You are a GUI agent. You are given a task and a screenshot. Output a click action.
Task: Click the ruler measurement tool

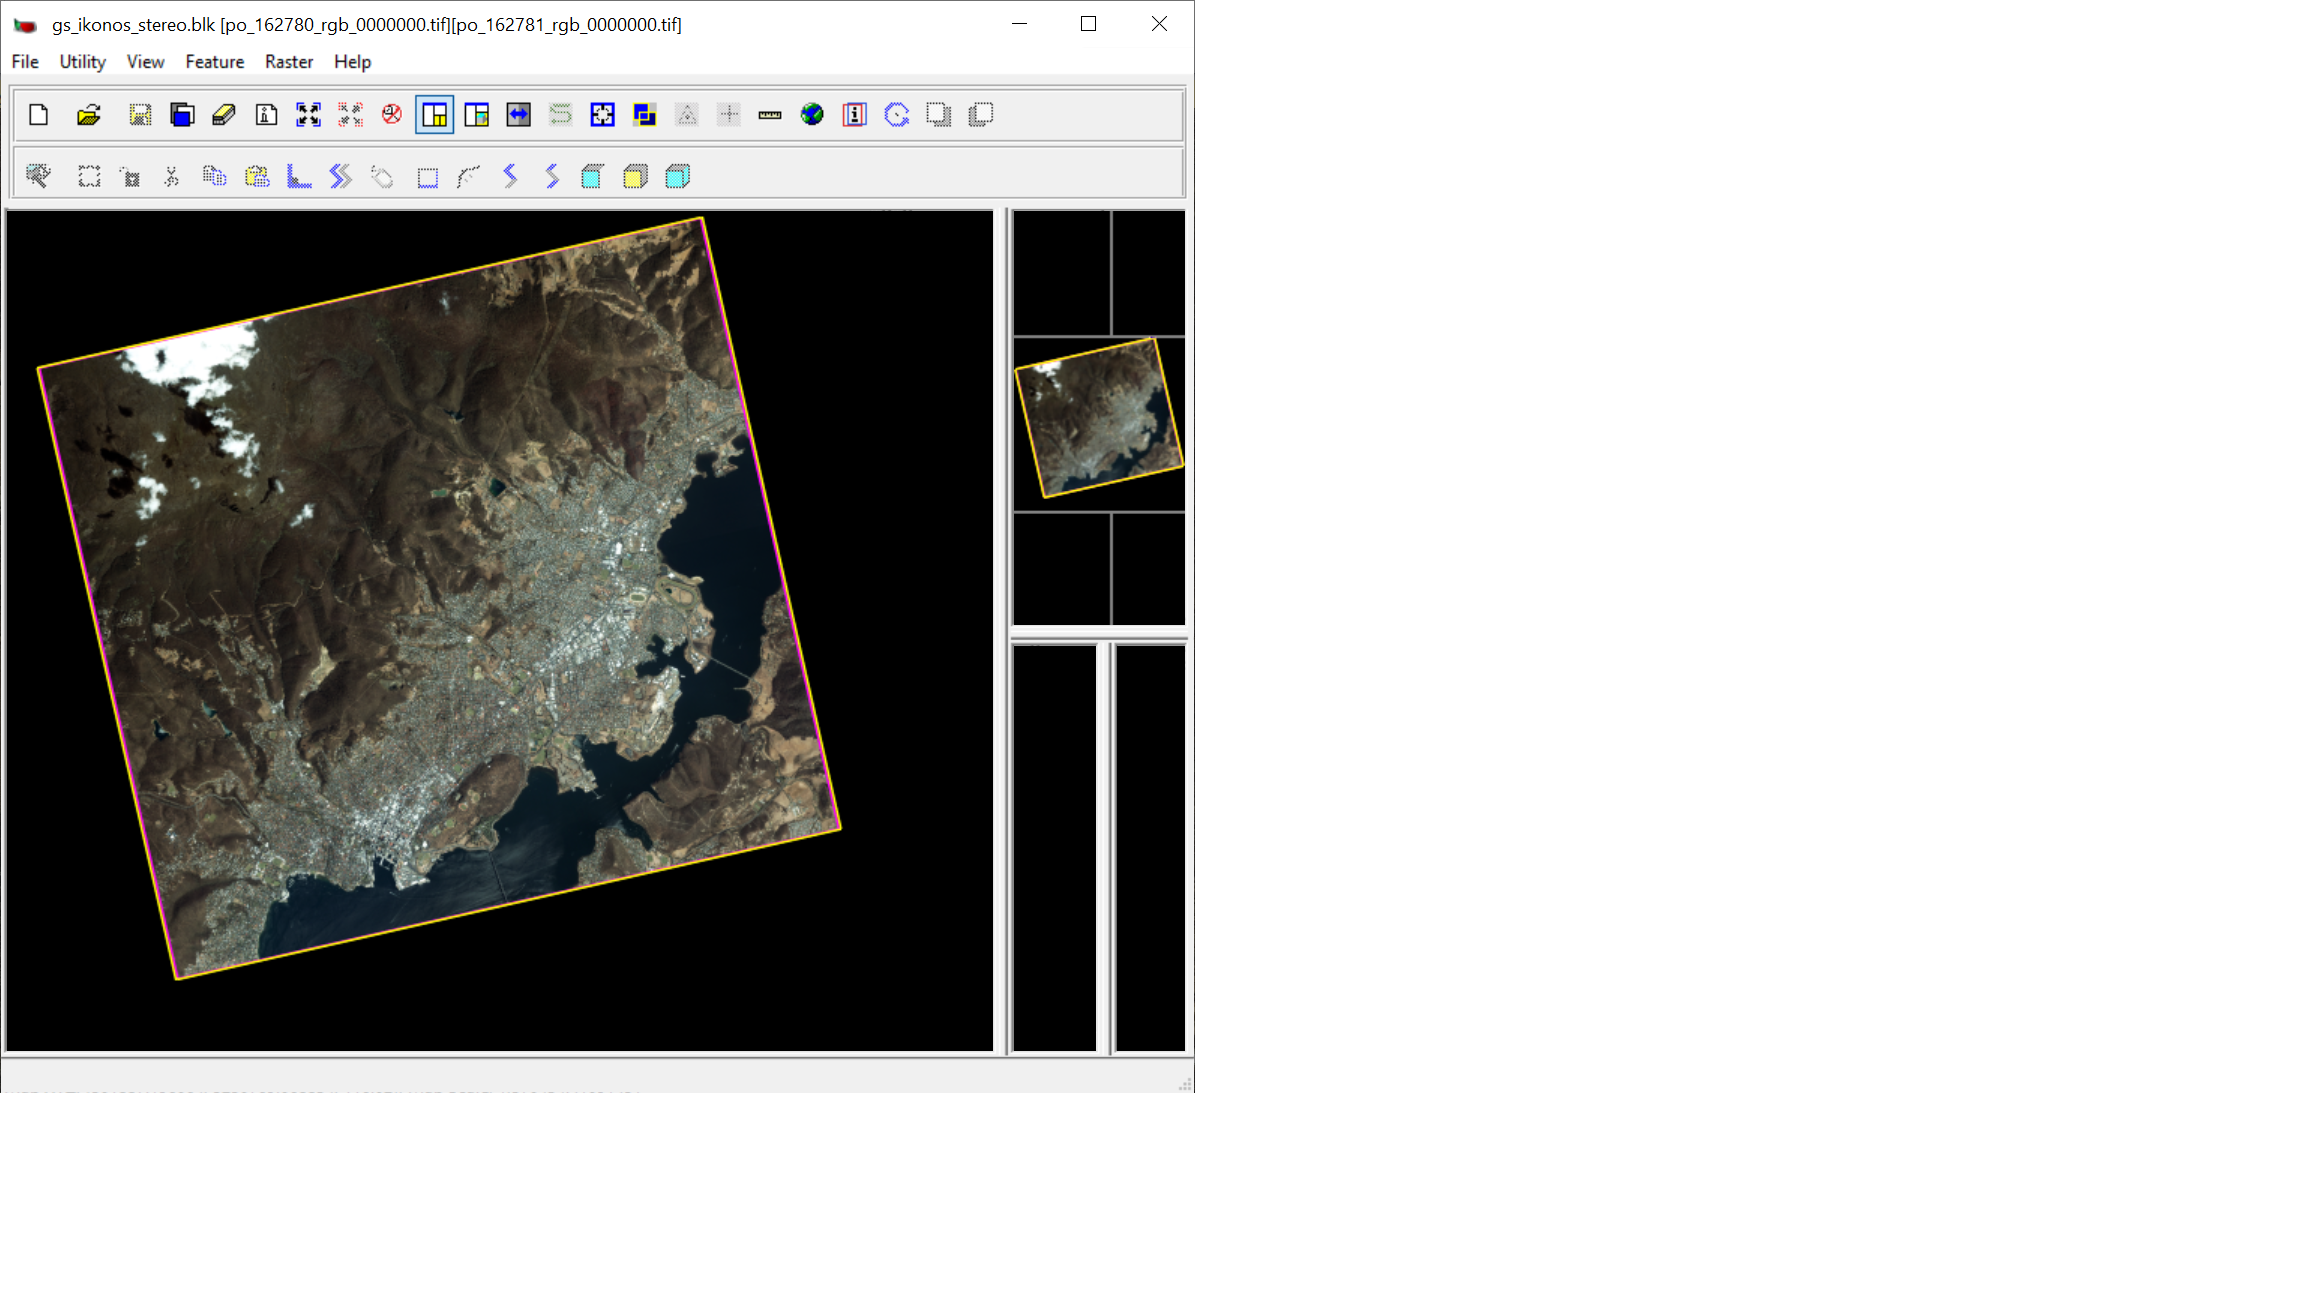770,115
